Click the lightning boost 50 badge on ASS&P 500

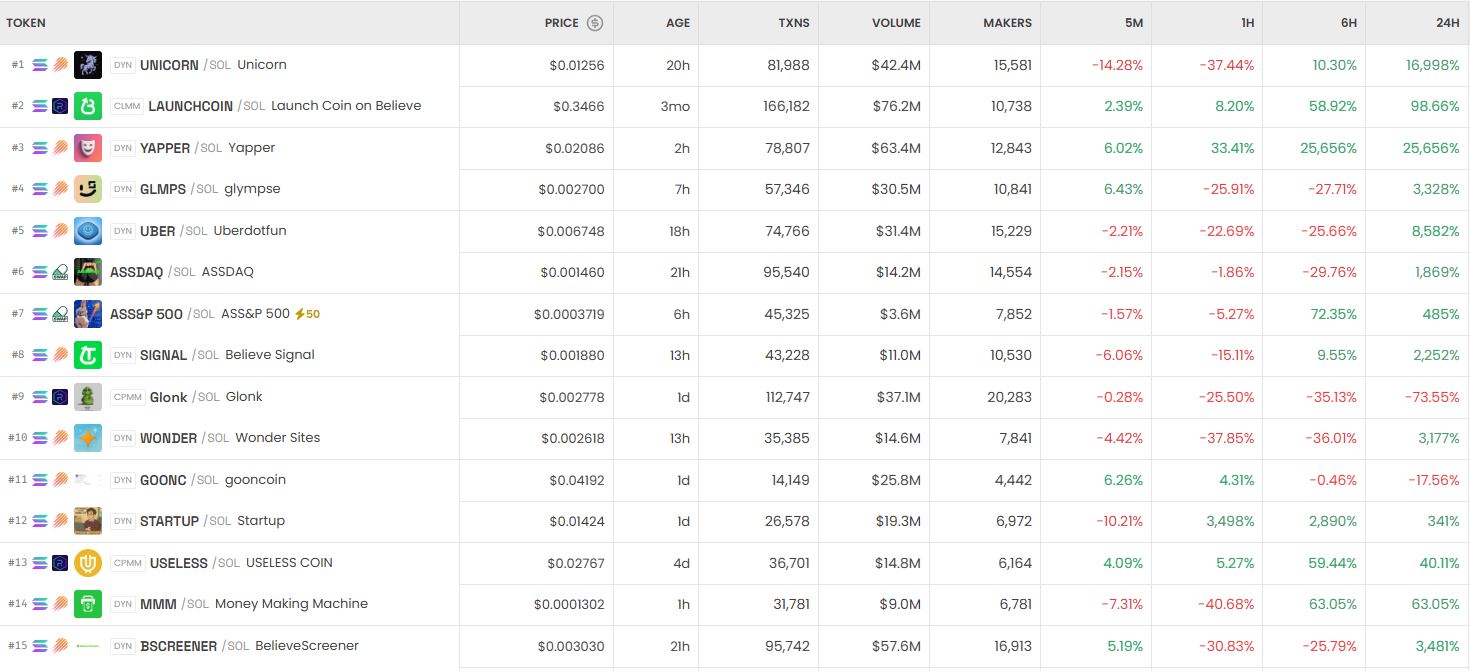[307, 314]
